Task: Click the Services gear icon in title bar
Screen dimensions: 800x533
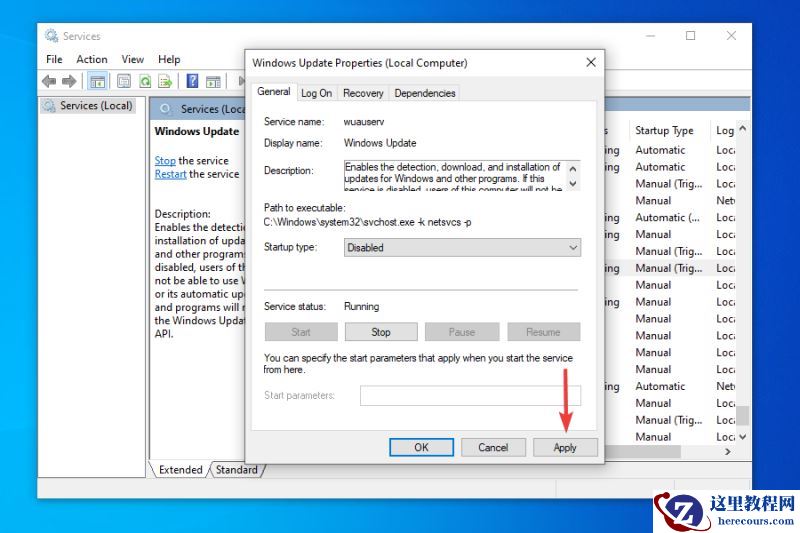Action: click(x=51, y=36)
